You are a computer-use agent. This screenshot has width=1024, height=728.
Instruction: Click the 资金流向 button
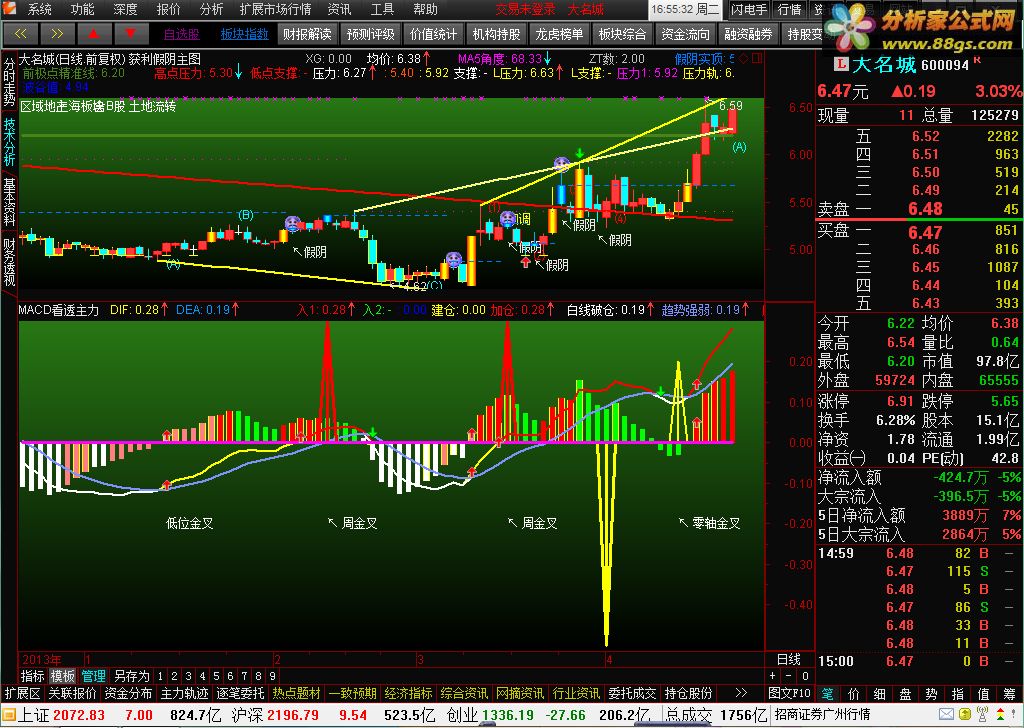click(685, 34)
